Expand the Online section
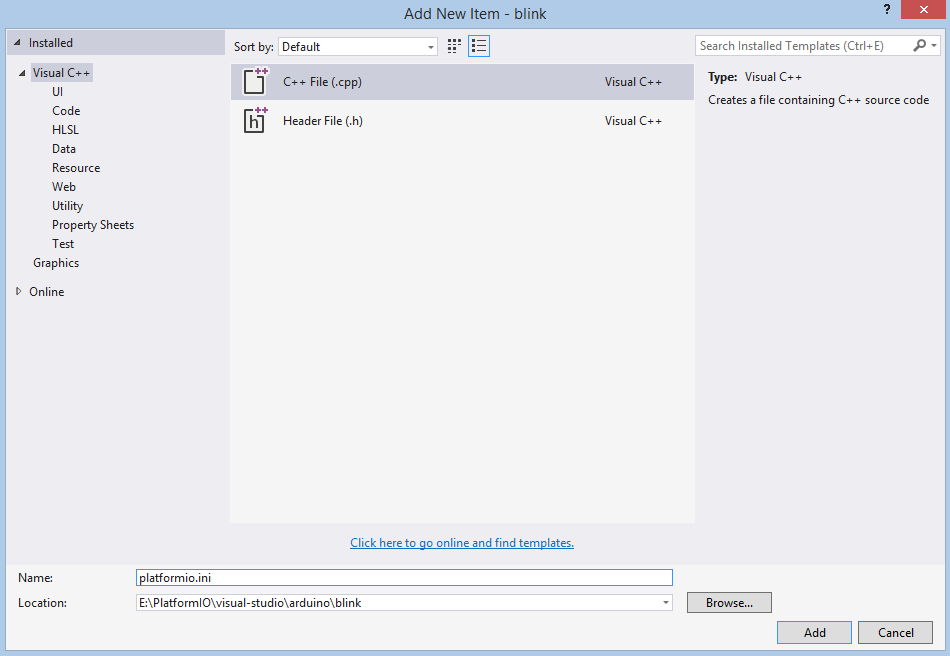This screenshot has height=656, width=950. click(19, 291)
